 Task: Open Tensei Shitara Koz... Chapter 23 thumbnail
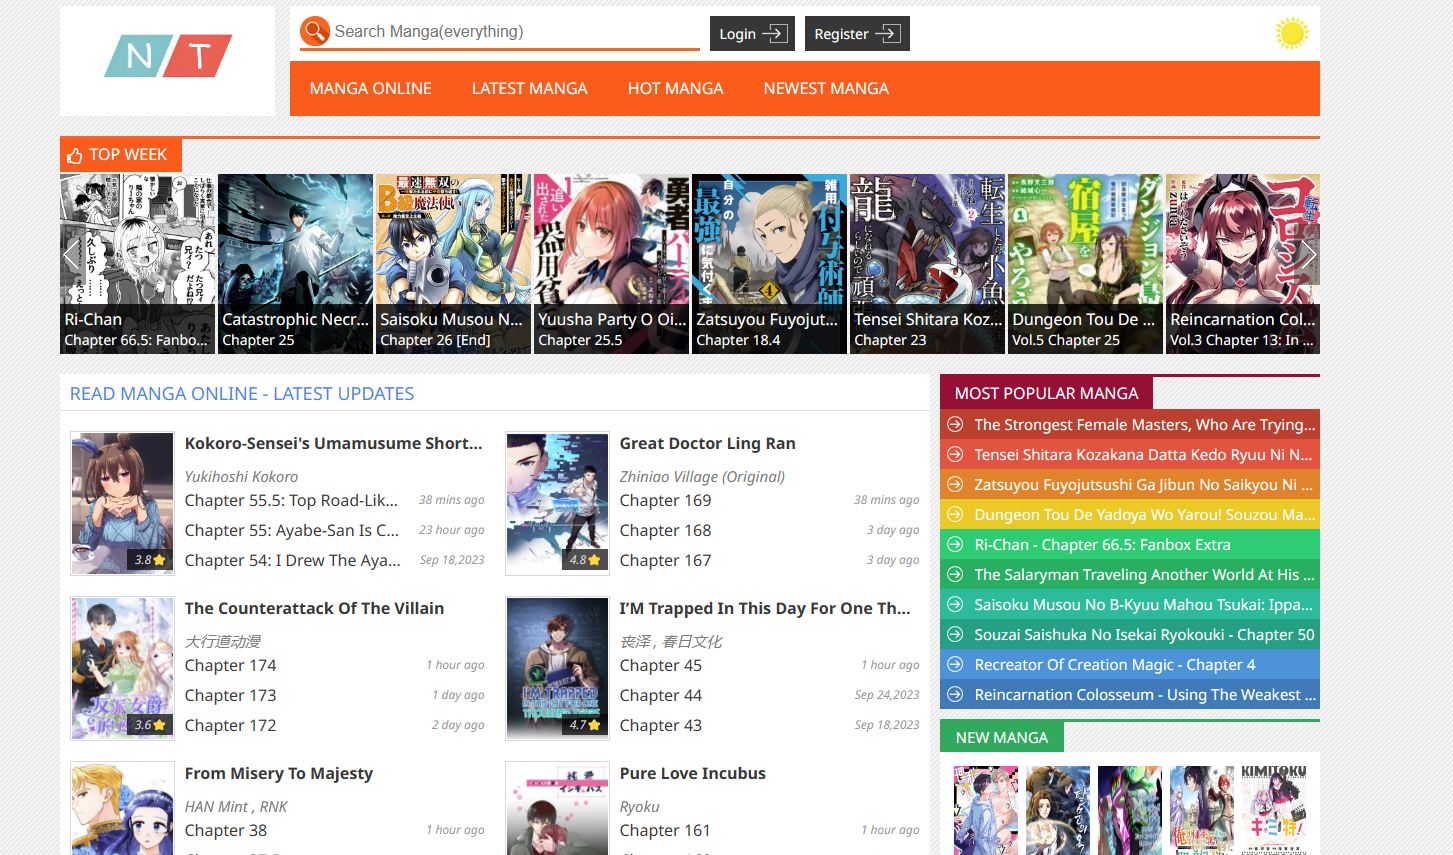pos(927,264)
